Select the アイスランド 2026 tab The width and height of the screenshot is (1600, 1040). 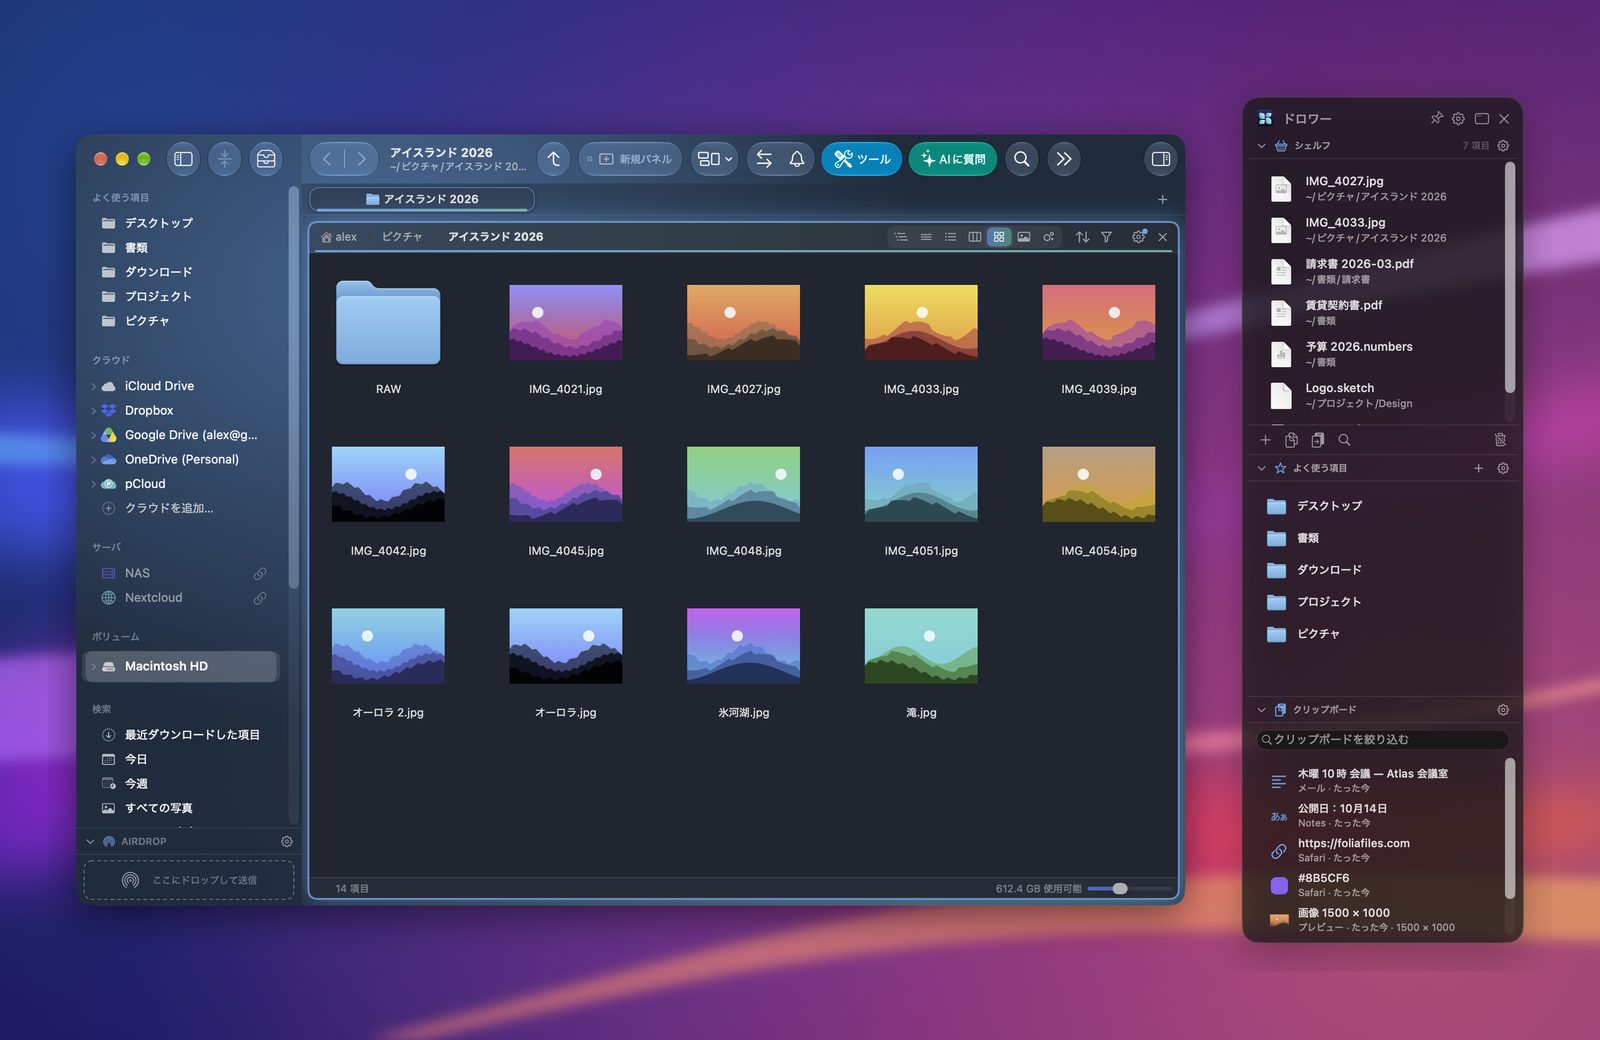[x=422, y=199]
